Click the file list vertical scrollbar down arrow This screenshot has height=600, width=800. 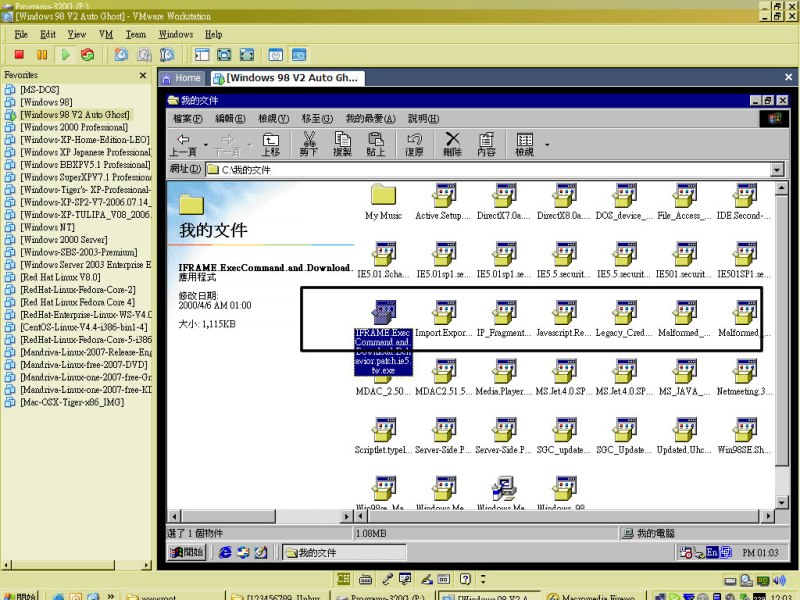(x=782, y=503)
